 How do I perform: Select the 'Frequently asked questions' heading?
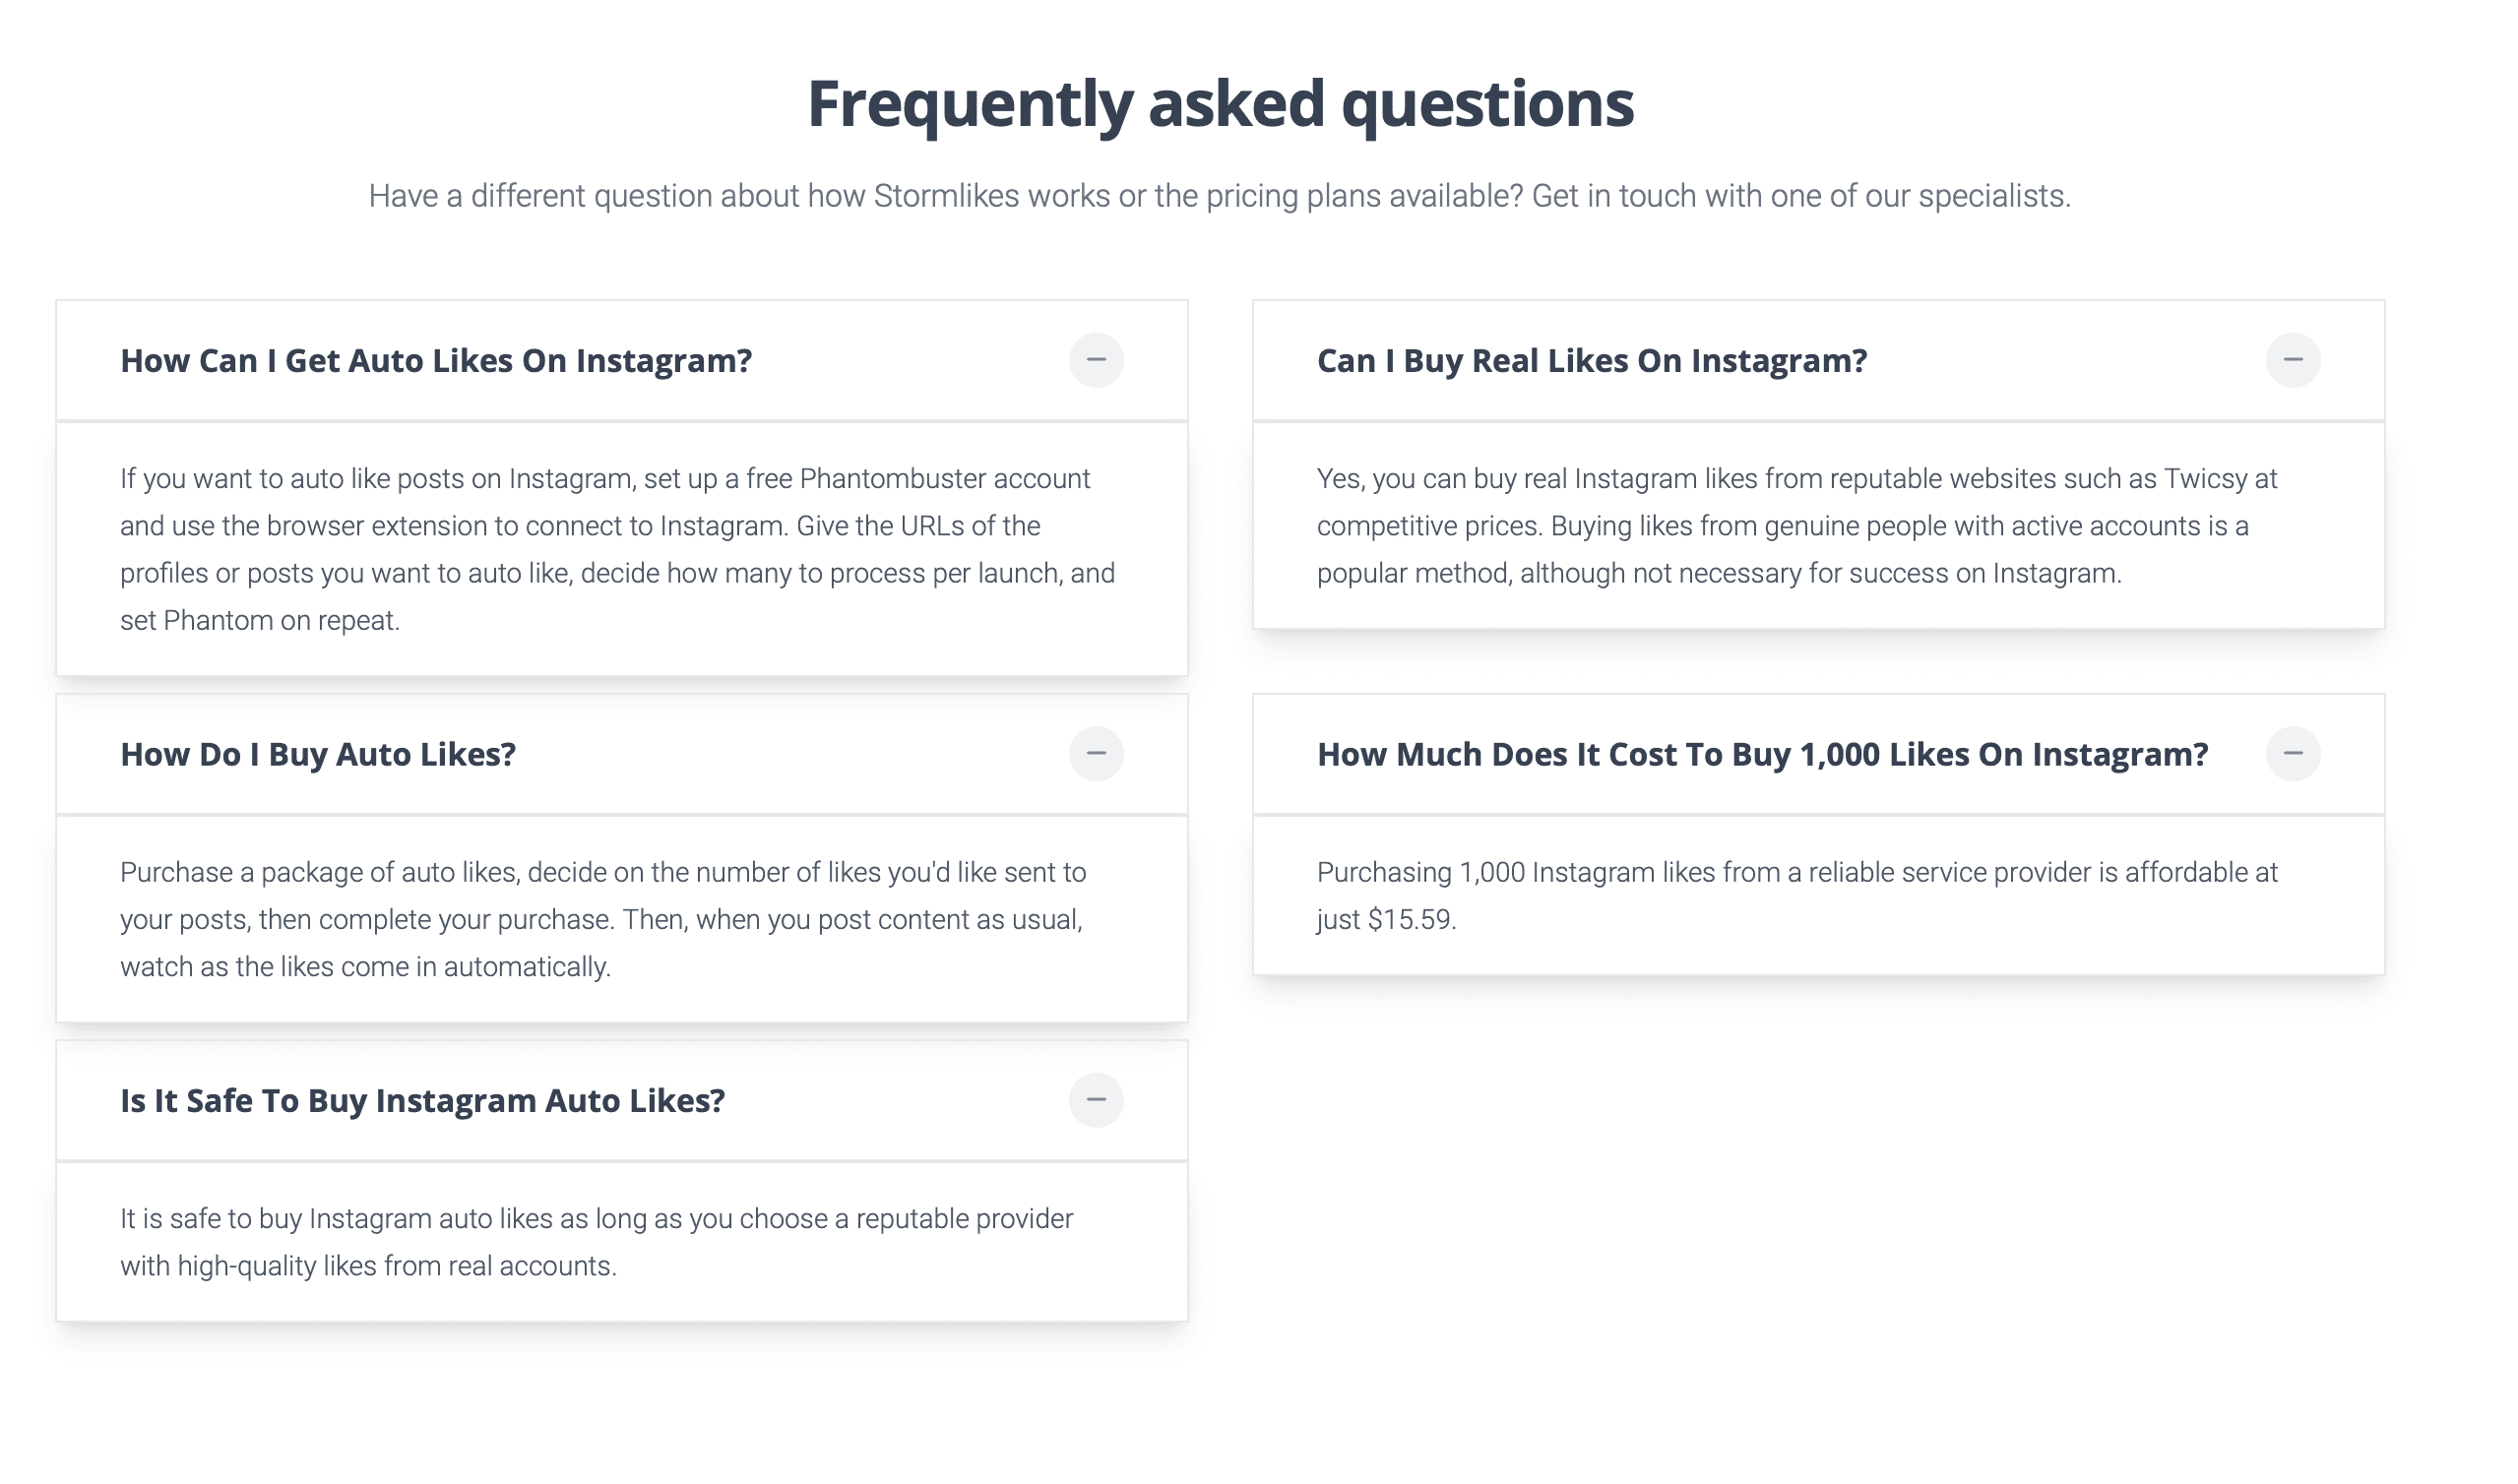(x=1221, y=103)
